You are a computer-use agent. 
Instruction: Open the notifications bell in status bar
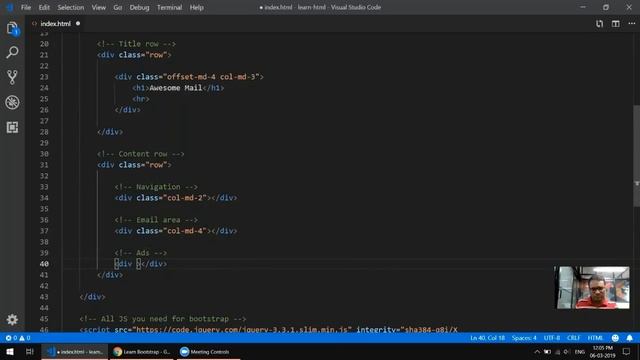(629, 338)
